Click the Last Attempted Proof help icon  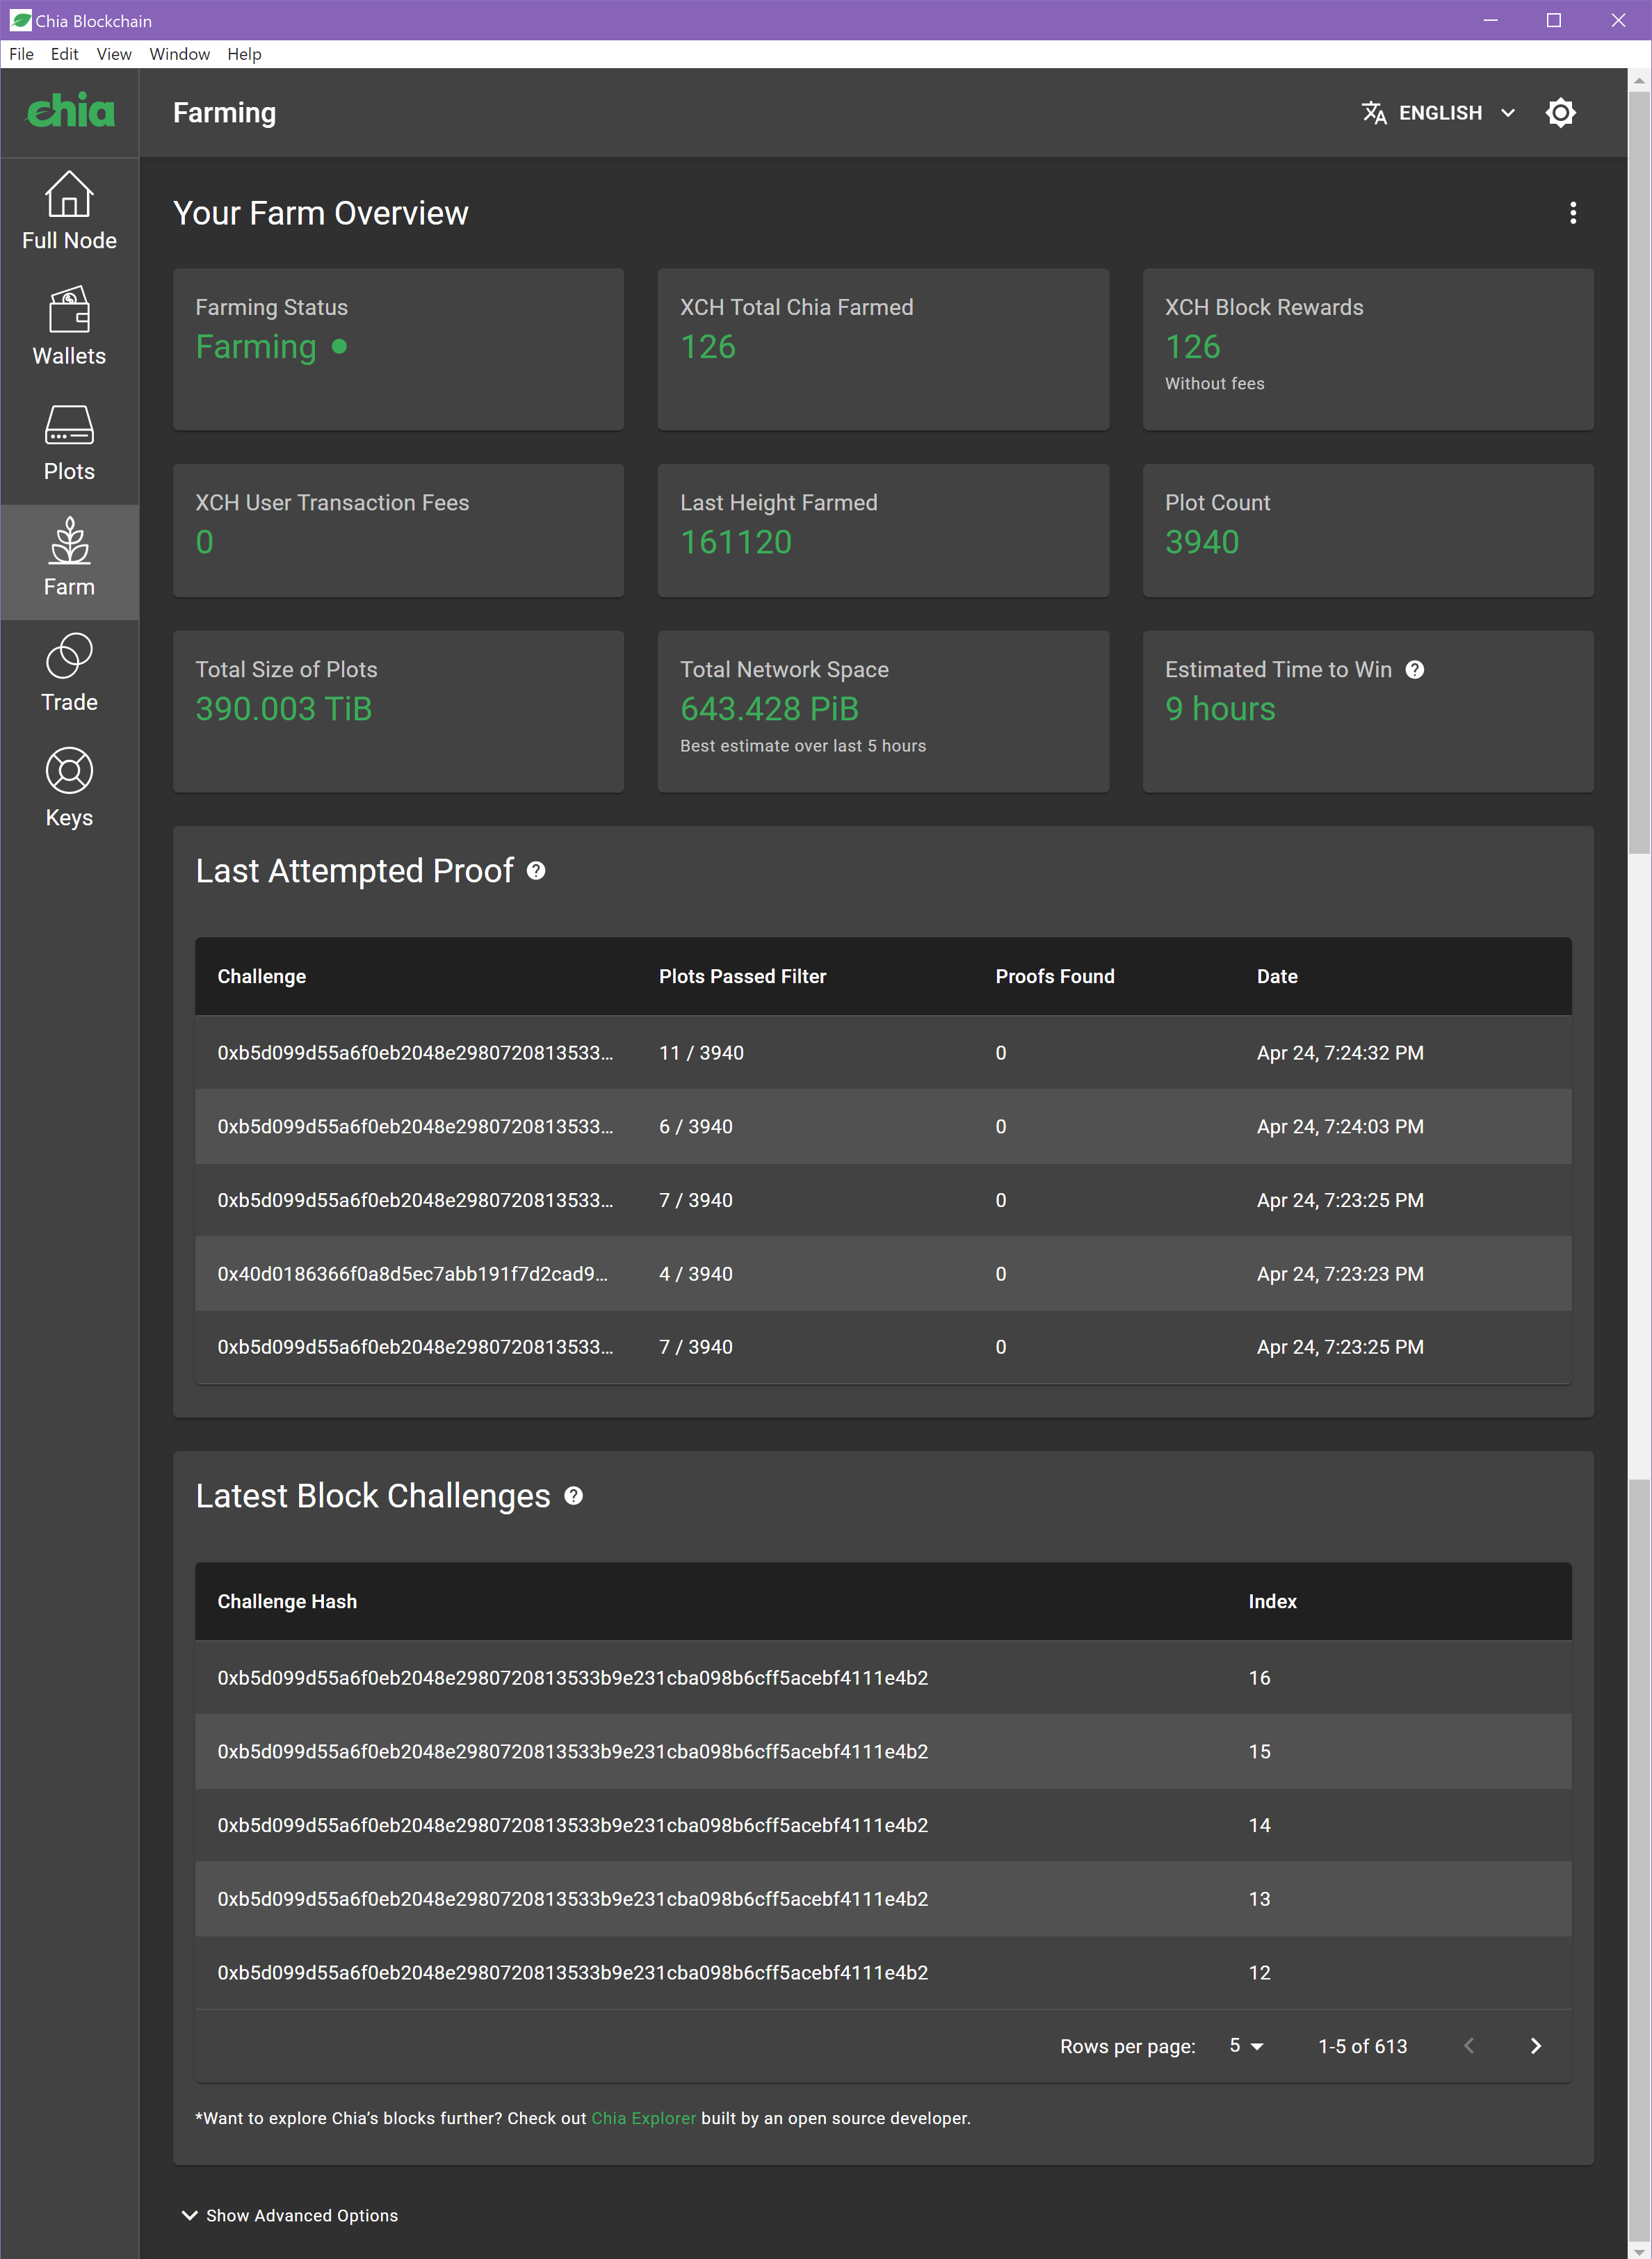coord(536,871)
